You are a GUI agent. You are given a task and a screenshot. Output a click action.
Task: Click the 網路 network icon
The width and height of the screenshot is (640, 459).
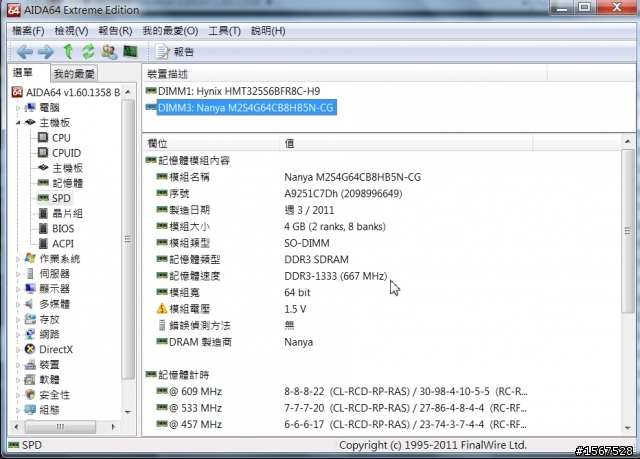30,334
